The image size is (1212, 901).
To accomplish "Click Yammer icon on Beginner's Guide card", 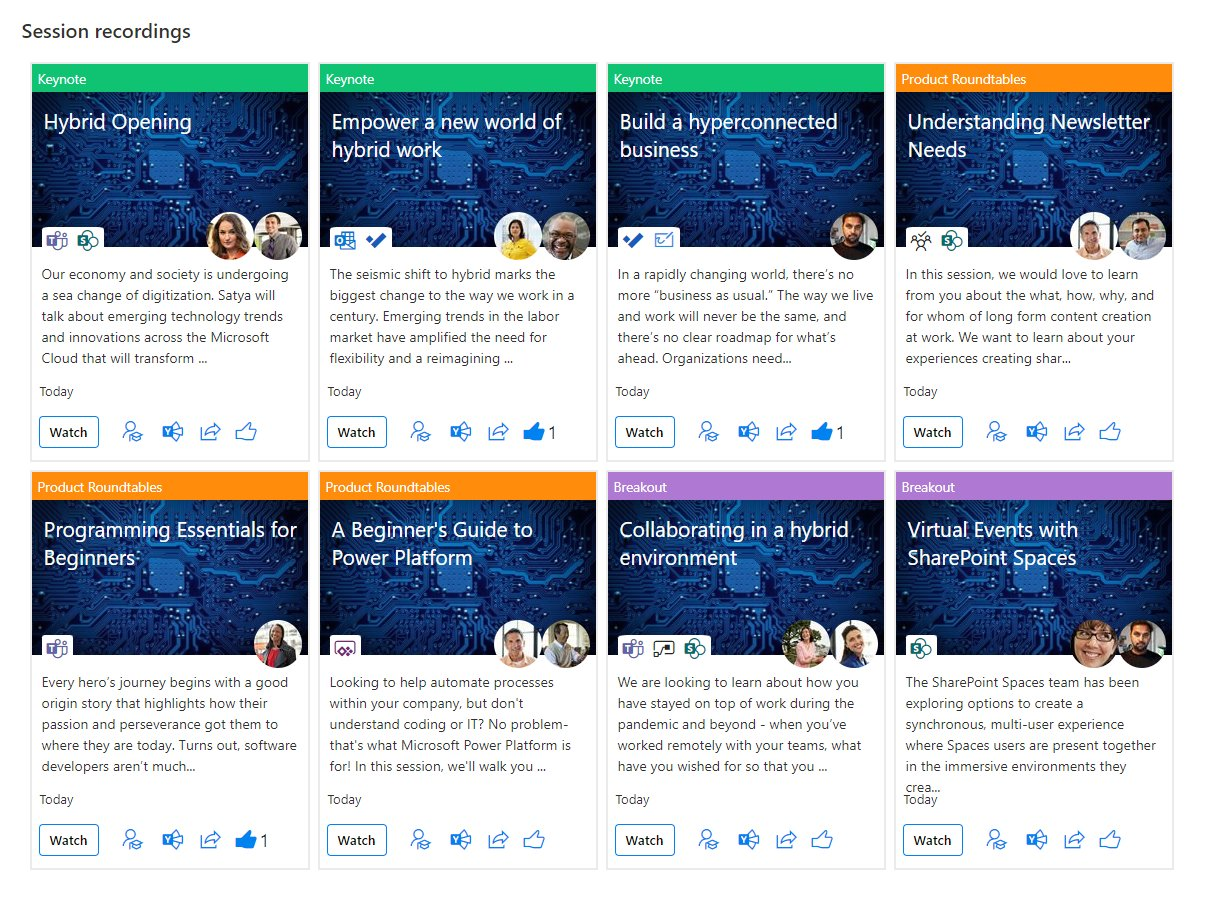I will [x=461, y=840].
